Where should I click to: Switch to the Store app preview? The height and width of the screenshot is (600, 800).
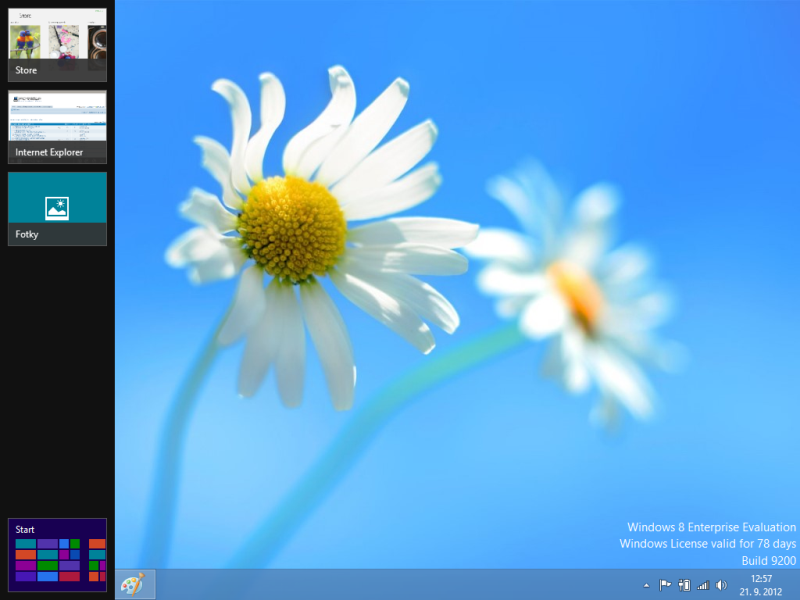[57, 36]
